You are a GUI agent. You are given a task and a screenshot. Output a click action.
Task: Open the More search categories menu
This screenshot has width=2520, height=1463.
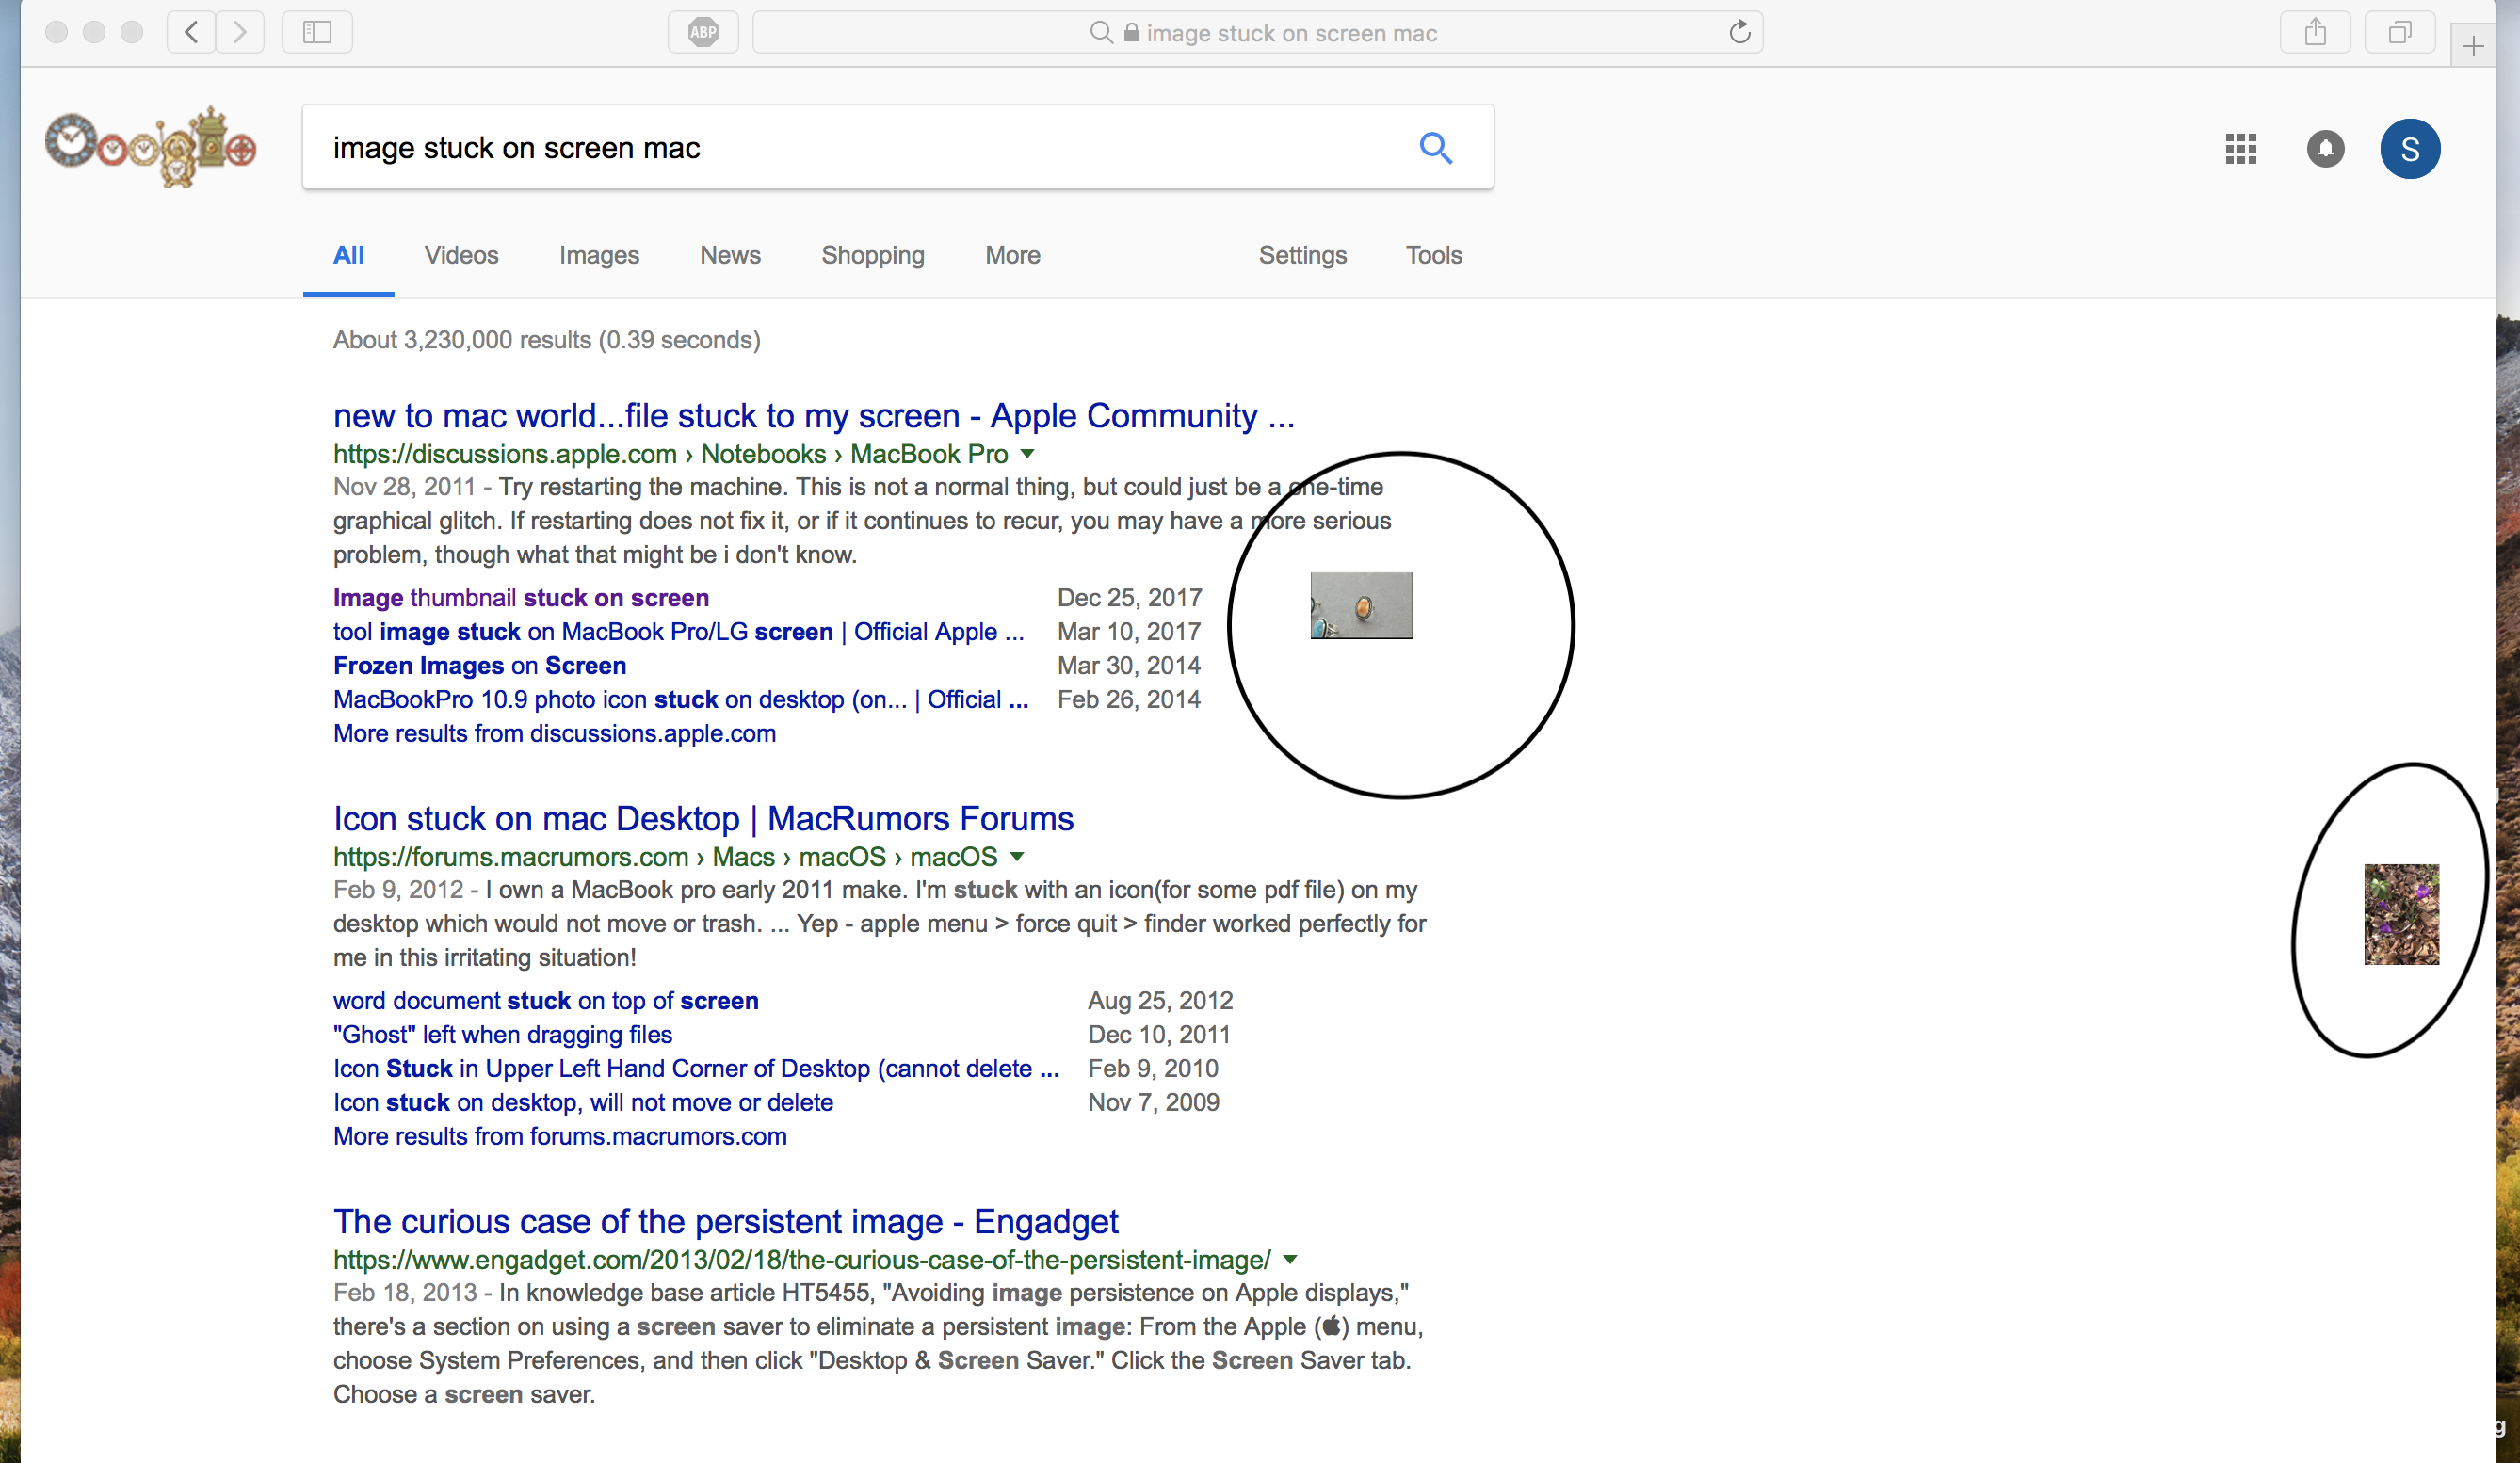pyautogui.click(x=1012, y=255)
